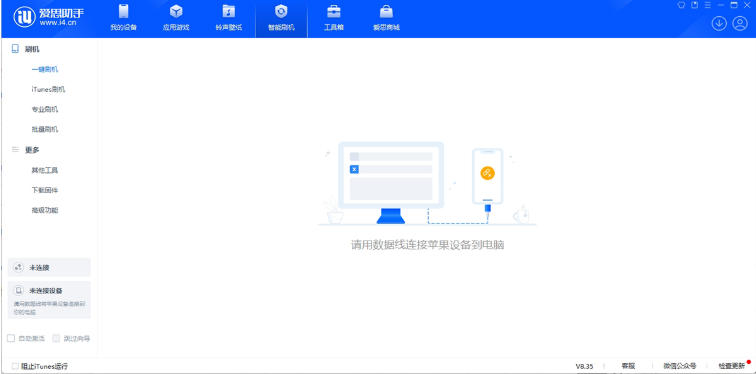Select 一键刷机 in the sidebar
Screen dimensions: 756x374
tap(45, 69)
